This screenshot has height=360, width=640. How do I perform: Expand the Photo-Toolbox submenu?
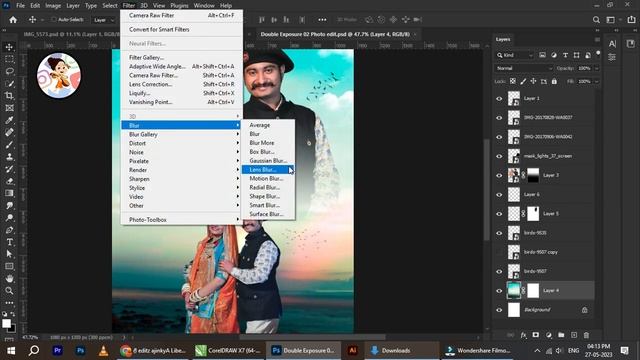(x=182, y=220)
